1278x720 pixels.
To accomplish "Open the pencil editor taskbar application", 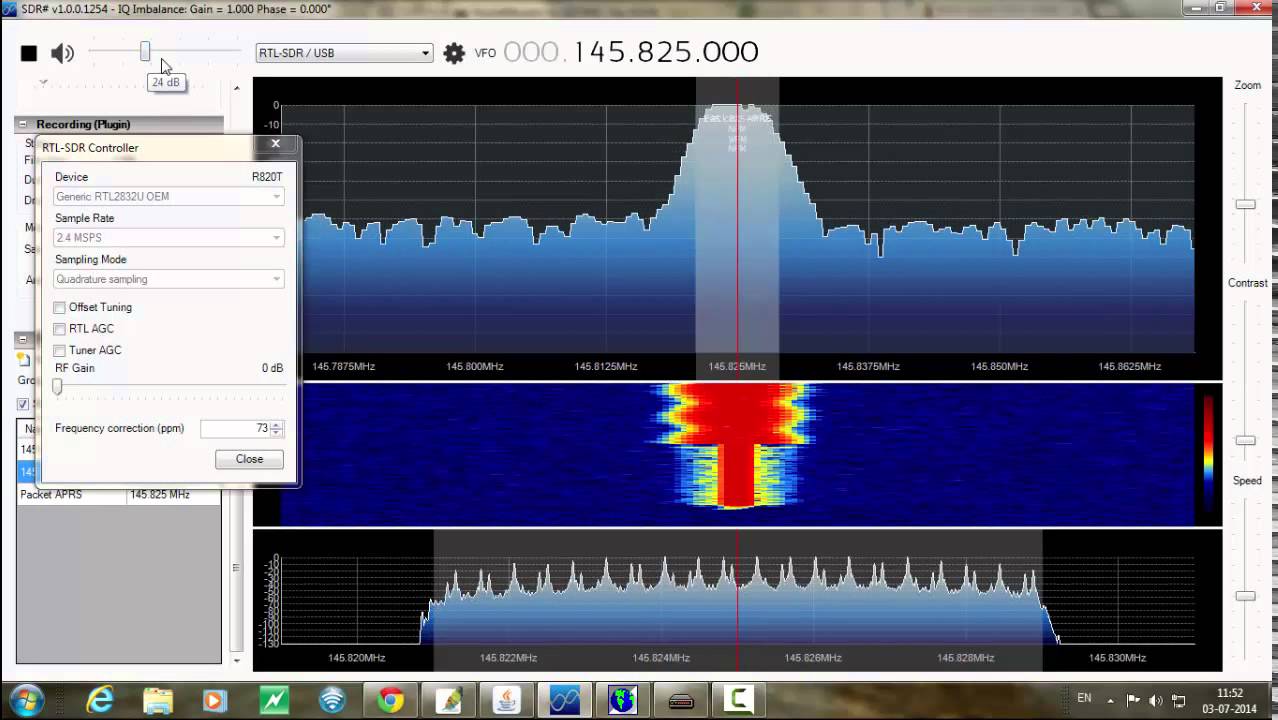I will (x=446, y=700).
